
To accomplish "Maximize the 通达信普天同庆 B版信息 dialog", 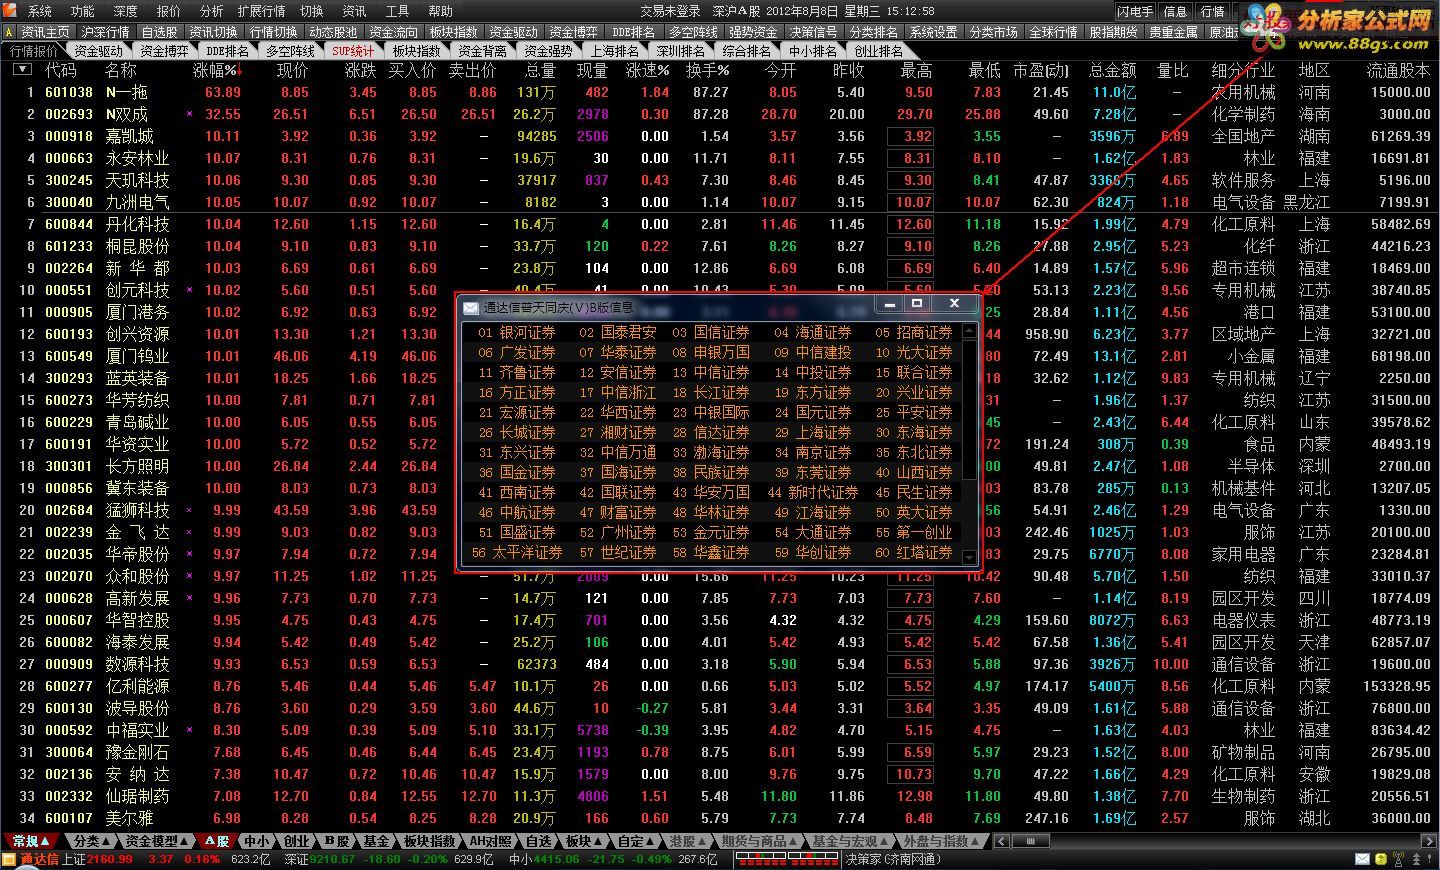I will [x=917, y=303].
